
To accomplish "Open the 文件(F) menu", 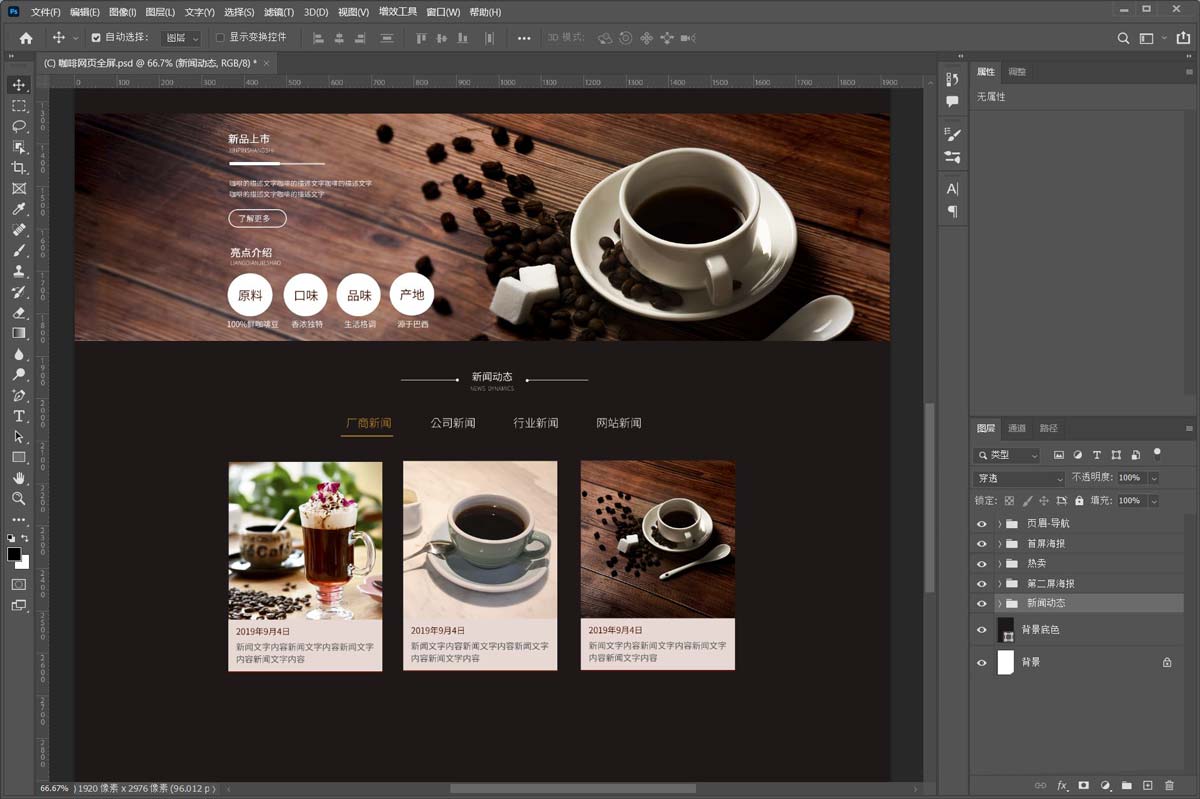I will coord(46,12).
